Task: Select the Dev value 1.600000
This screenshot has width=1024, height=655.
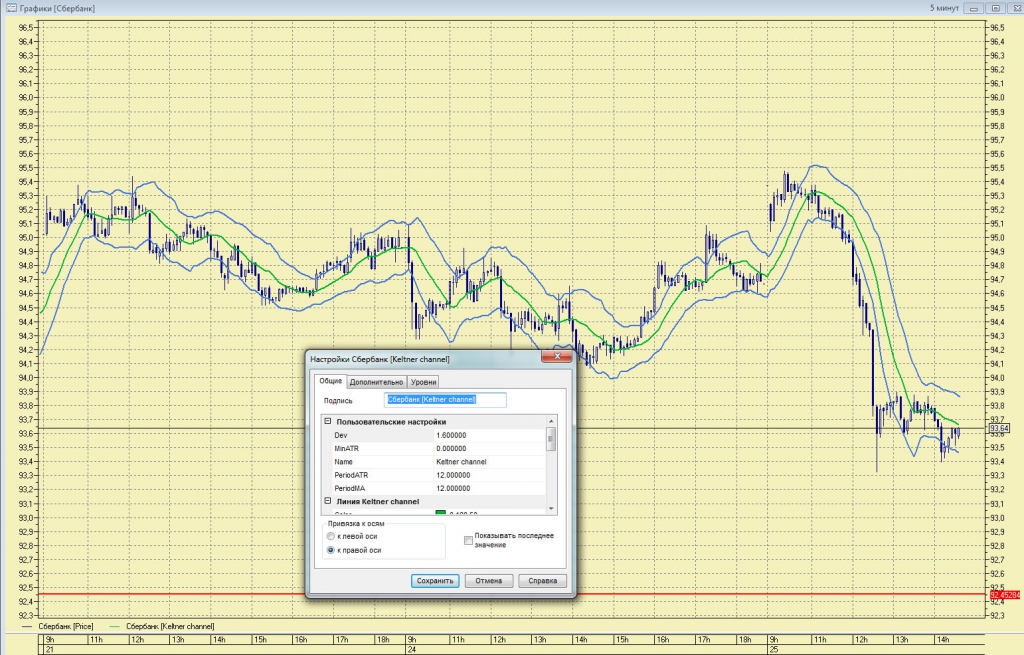Action: pyautogui.click(x=451, y=435)
